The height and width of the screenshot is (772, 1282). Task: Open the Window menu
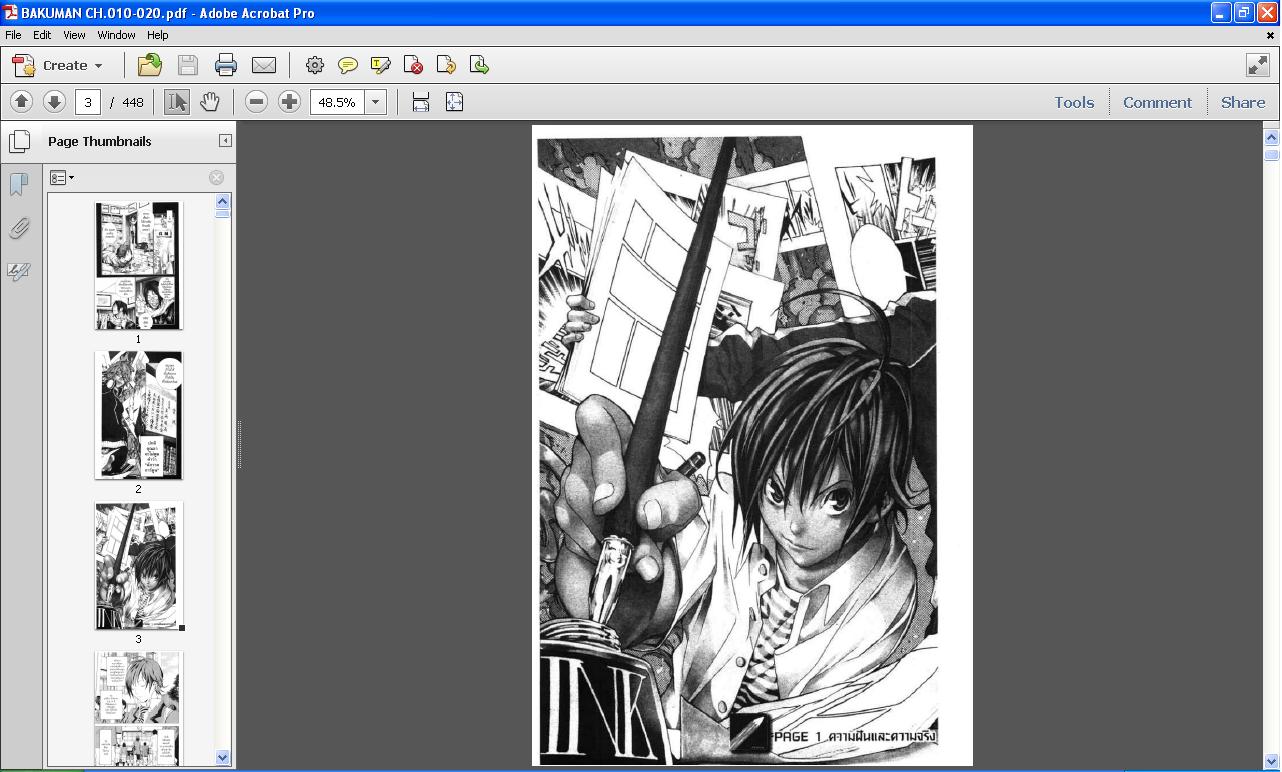[116, 35]
